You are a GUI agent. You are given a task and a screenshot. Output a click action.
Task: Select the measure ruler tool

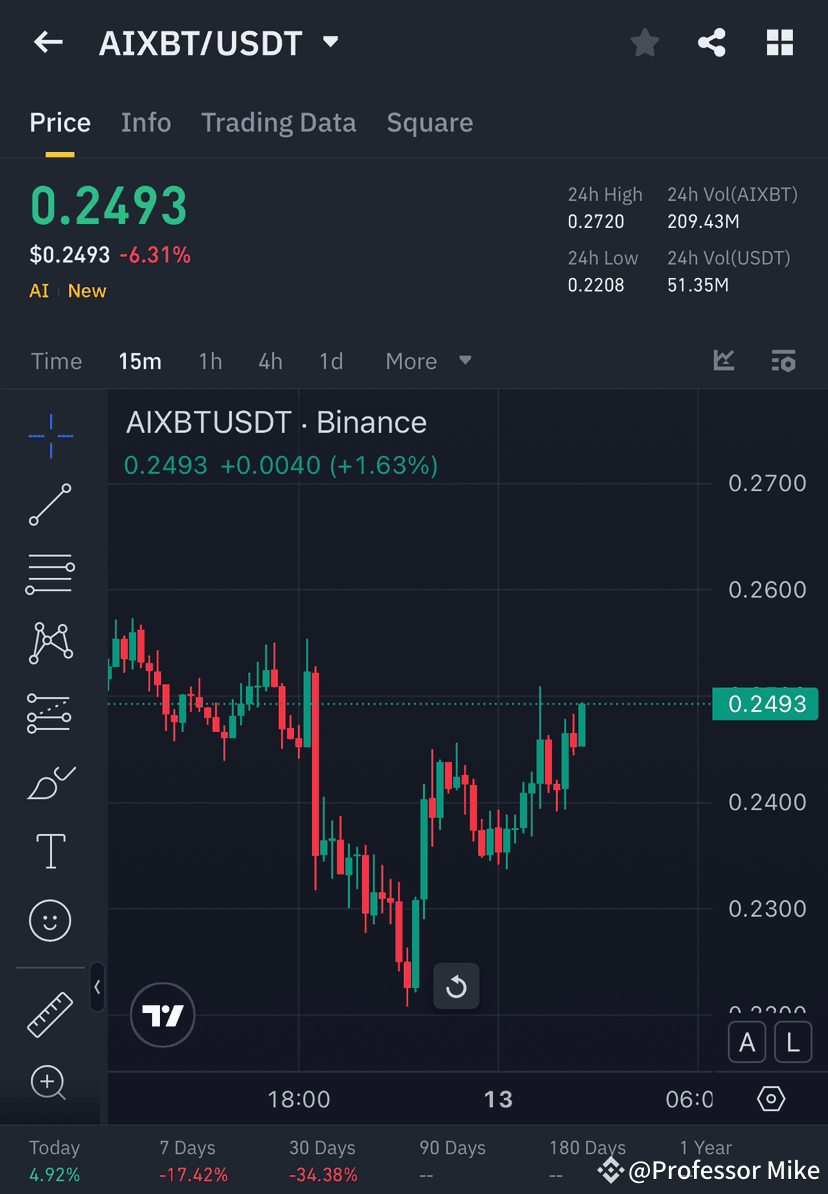48,1013
